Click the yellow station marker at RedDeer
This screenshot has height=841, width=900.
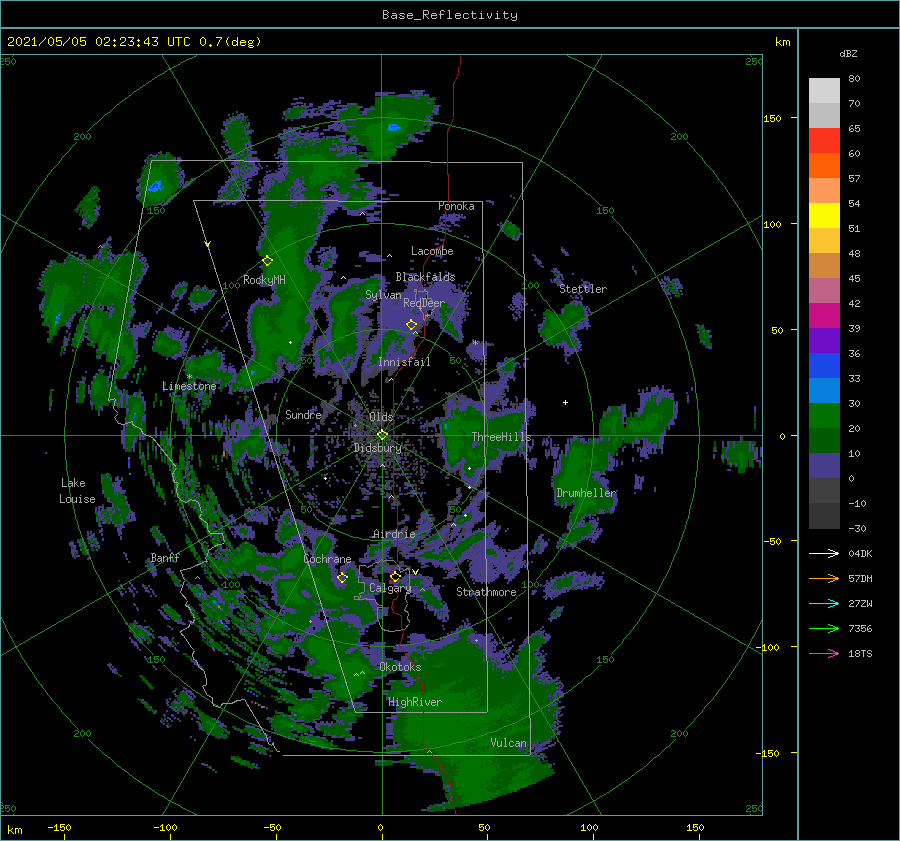click(x=411, y=324)
